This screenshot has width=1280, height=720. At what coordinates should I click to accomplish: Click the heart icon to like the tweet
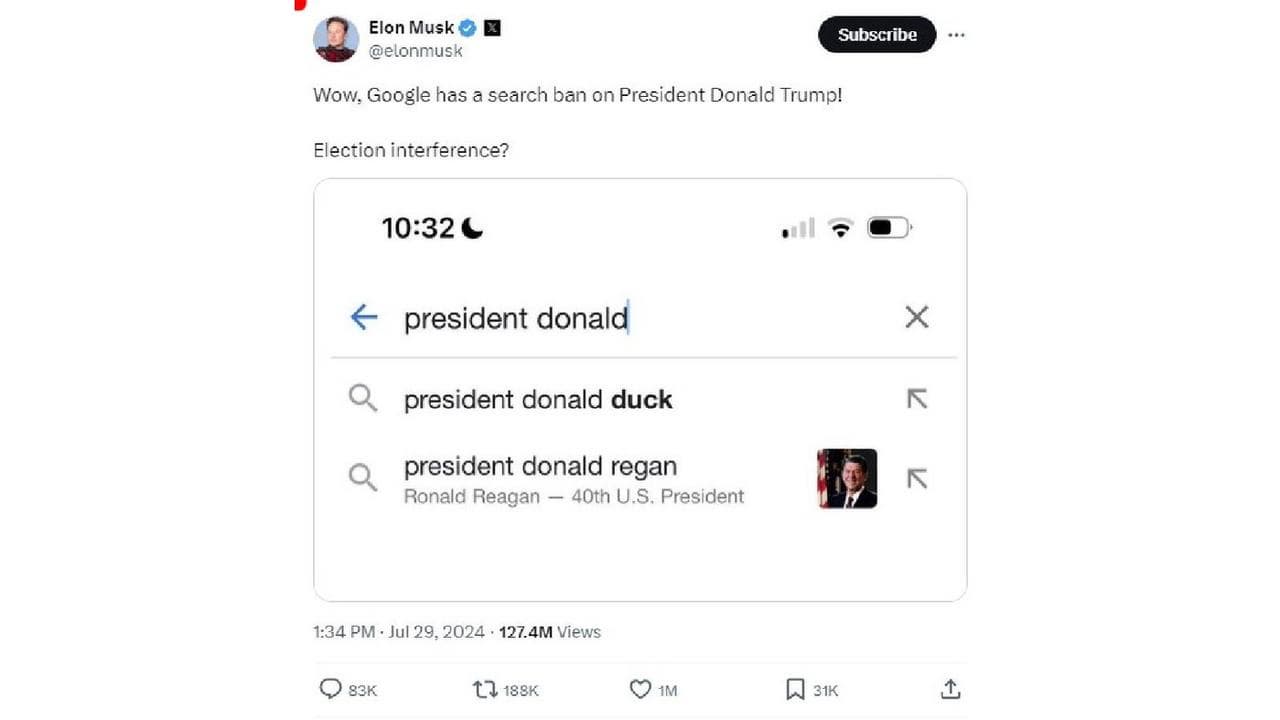coord(641,689)
